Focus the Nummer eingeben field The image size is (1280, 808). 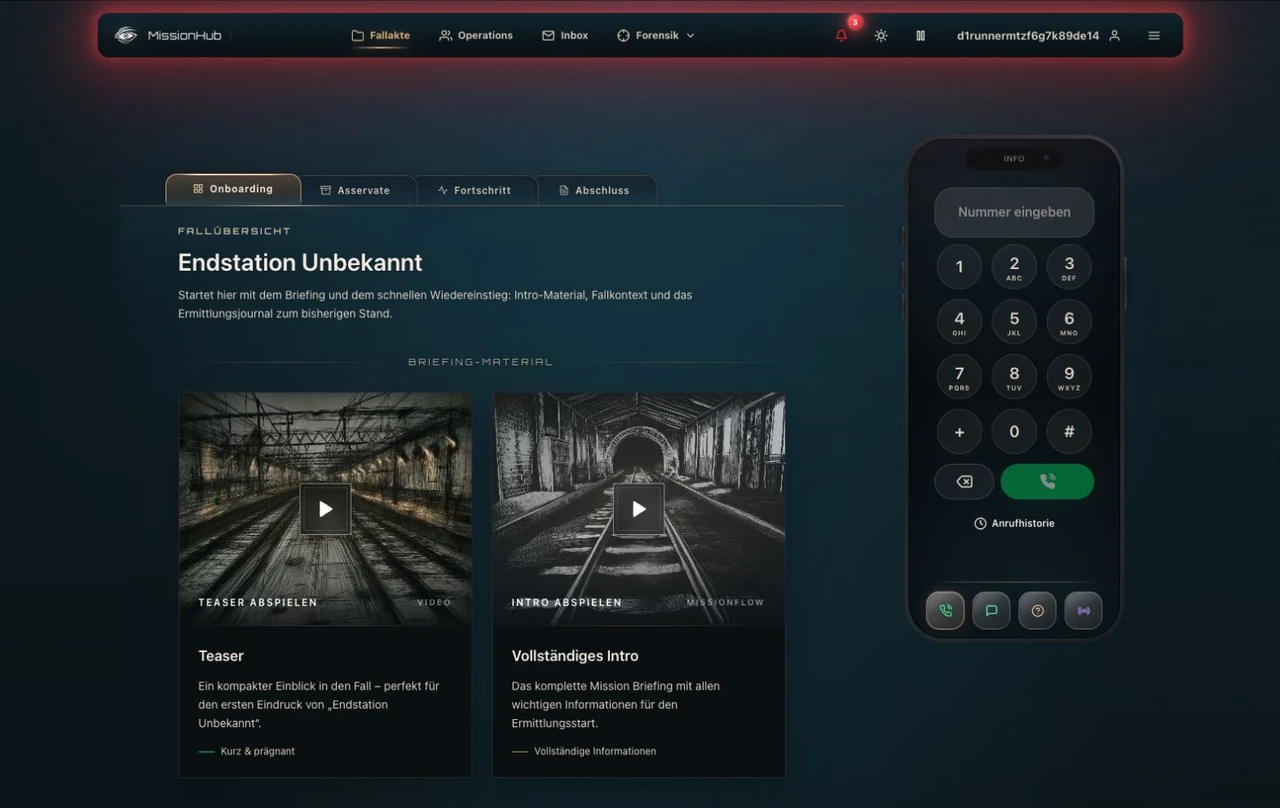1014,212
